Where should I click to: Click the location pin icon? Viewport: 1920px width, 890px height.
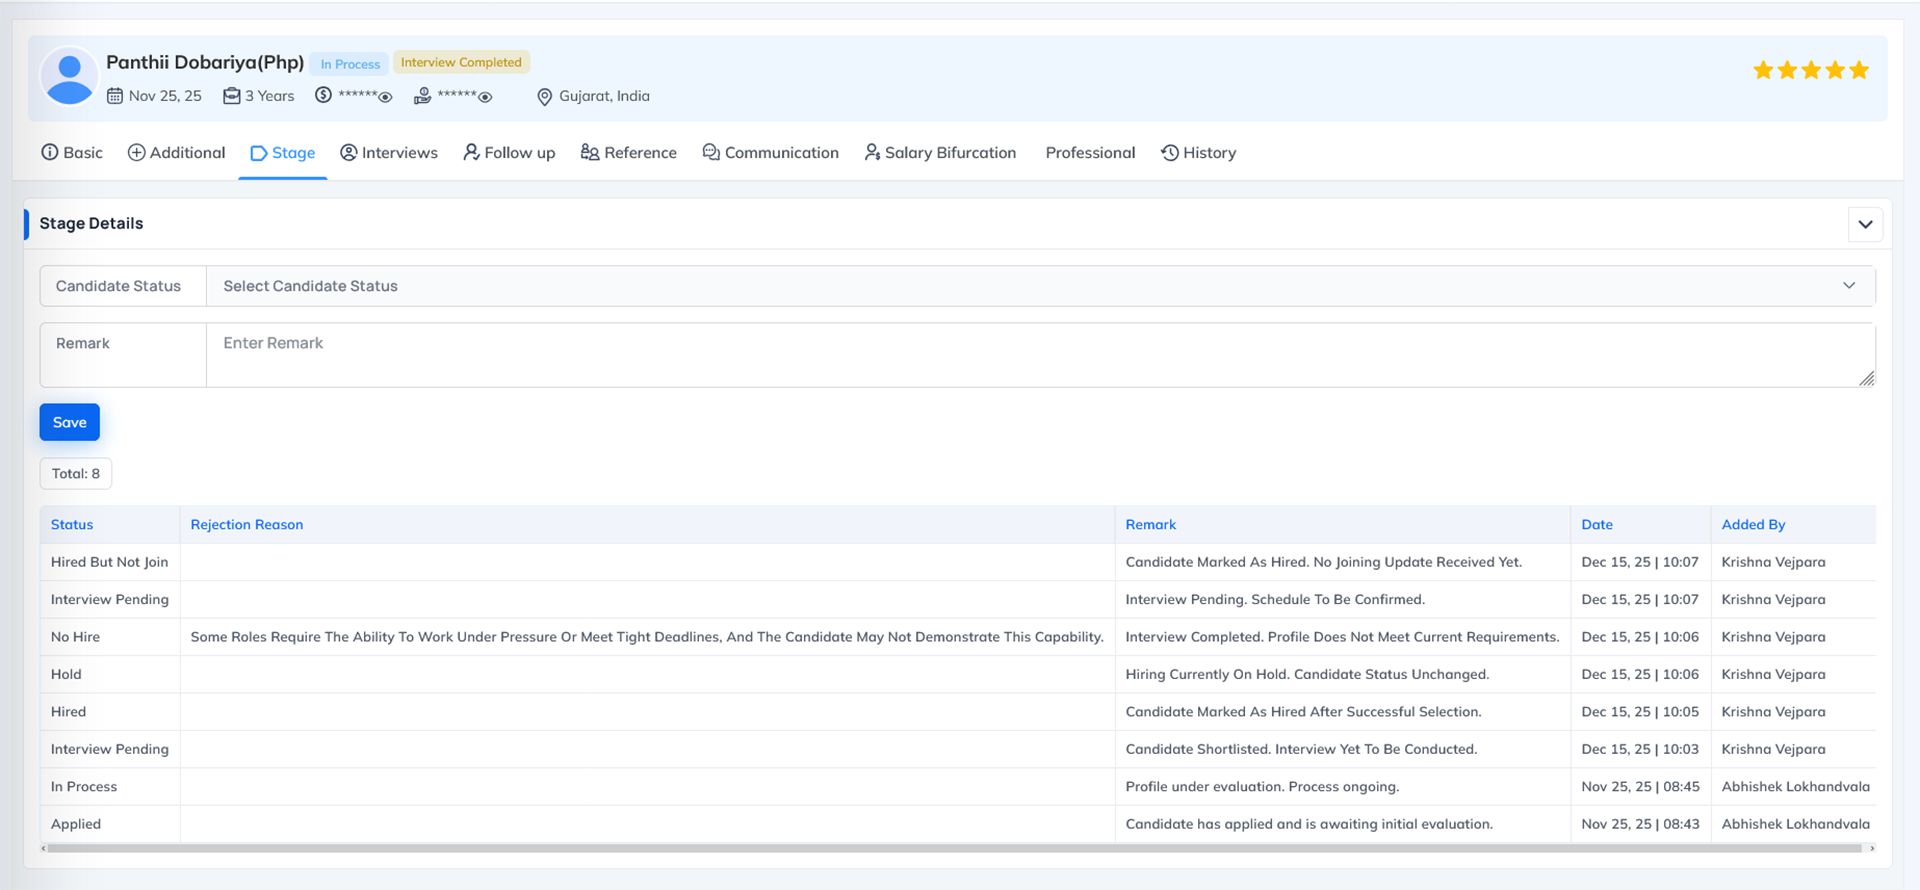tap(545, 97)
